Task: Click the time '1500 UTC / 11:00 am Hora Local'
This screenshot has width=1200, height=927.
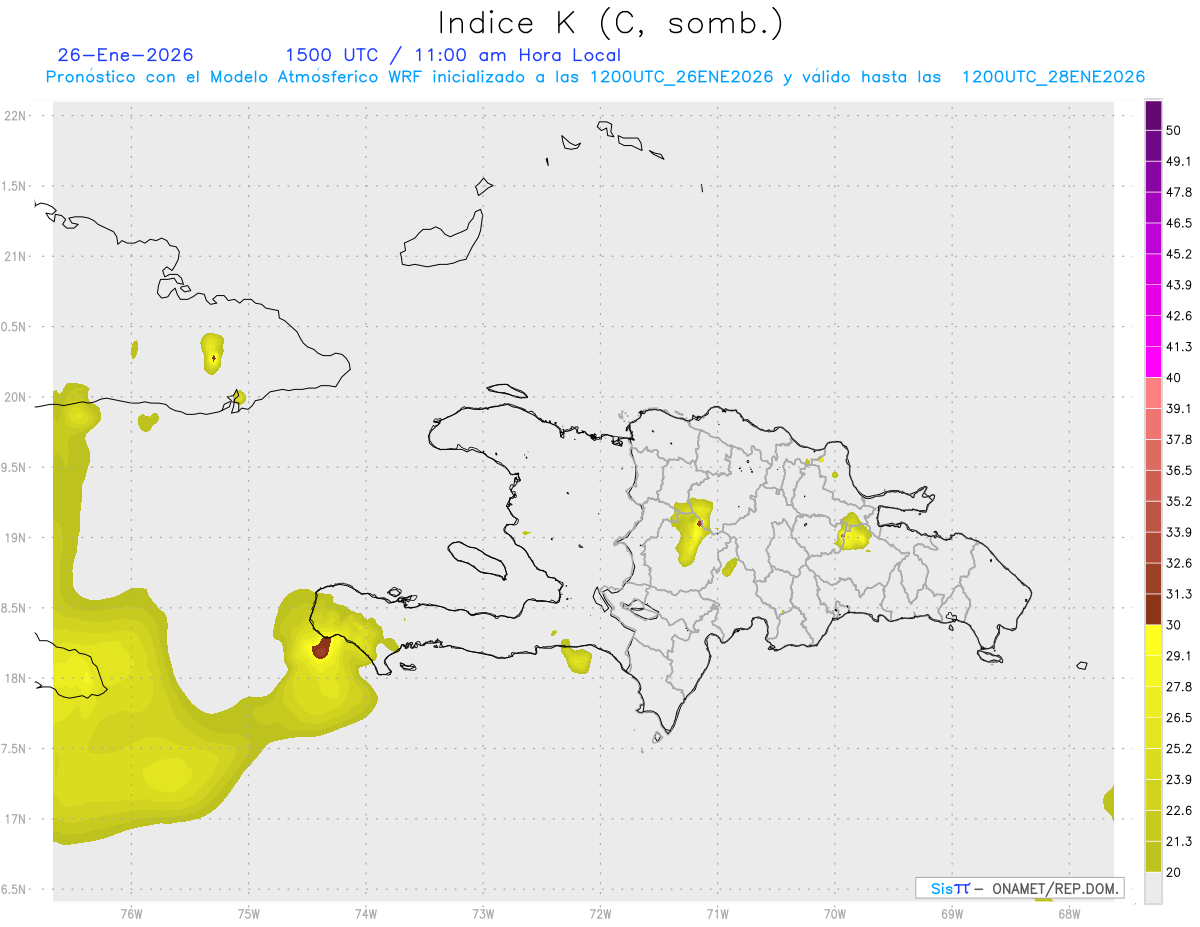Action: coord(453,55)
